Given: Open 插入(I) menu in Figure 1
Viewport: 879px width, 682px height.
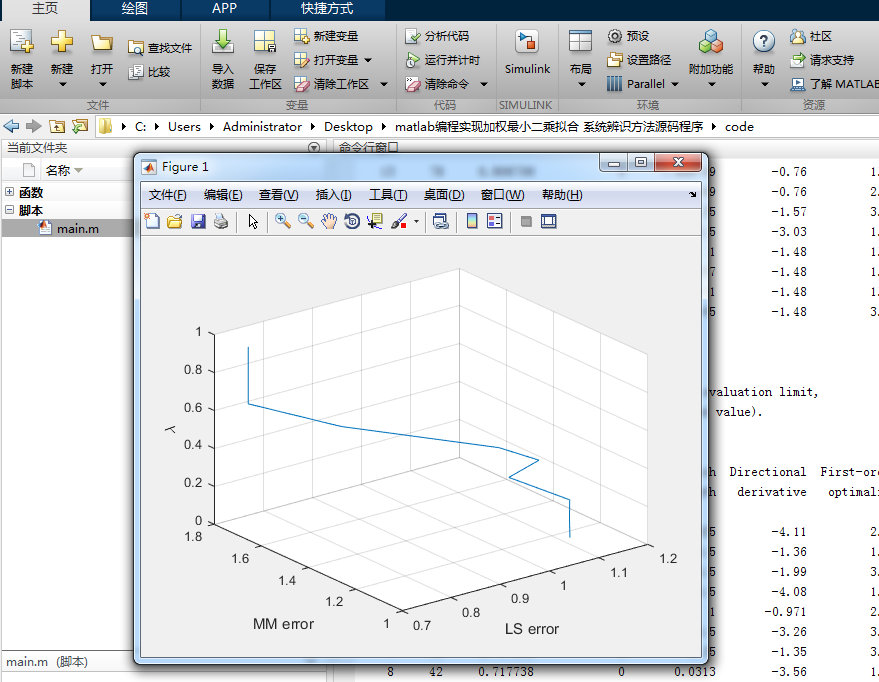Looking at the screenshot, I should [334, 195].
